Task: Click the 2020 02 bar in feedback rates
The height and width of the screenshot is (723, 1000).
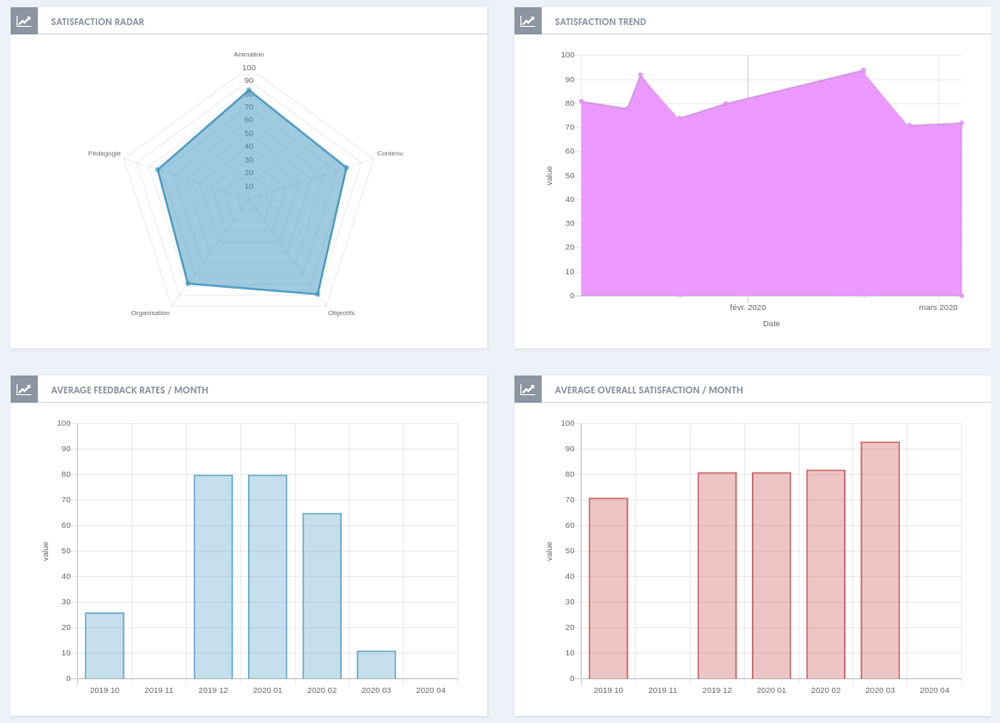Action: click(322, 596)
